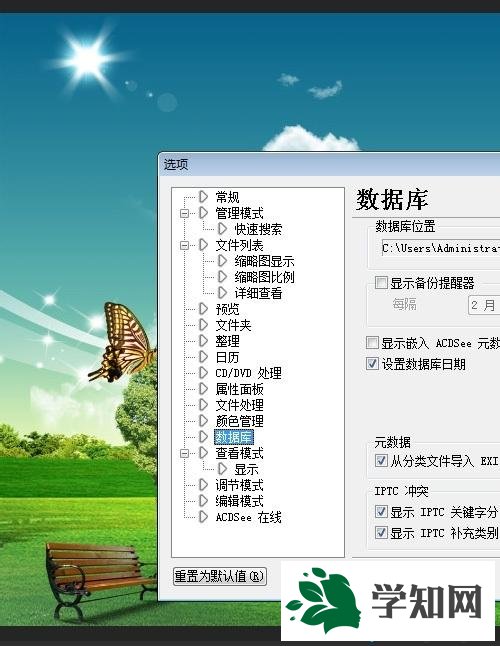Viewport: 500px width, 646px height.
Task: Open the 管理模式 options page
Action: click(x=239, y=213)
